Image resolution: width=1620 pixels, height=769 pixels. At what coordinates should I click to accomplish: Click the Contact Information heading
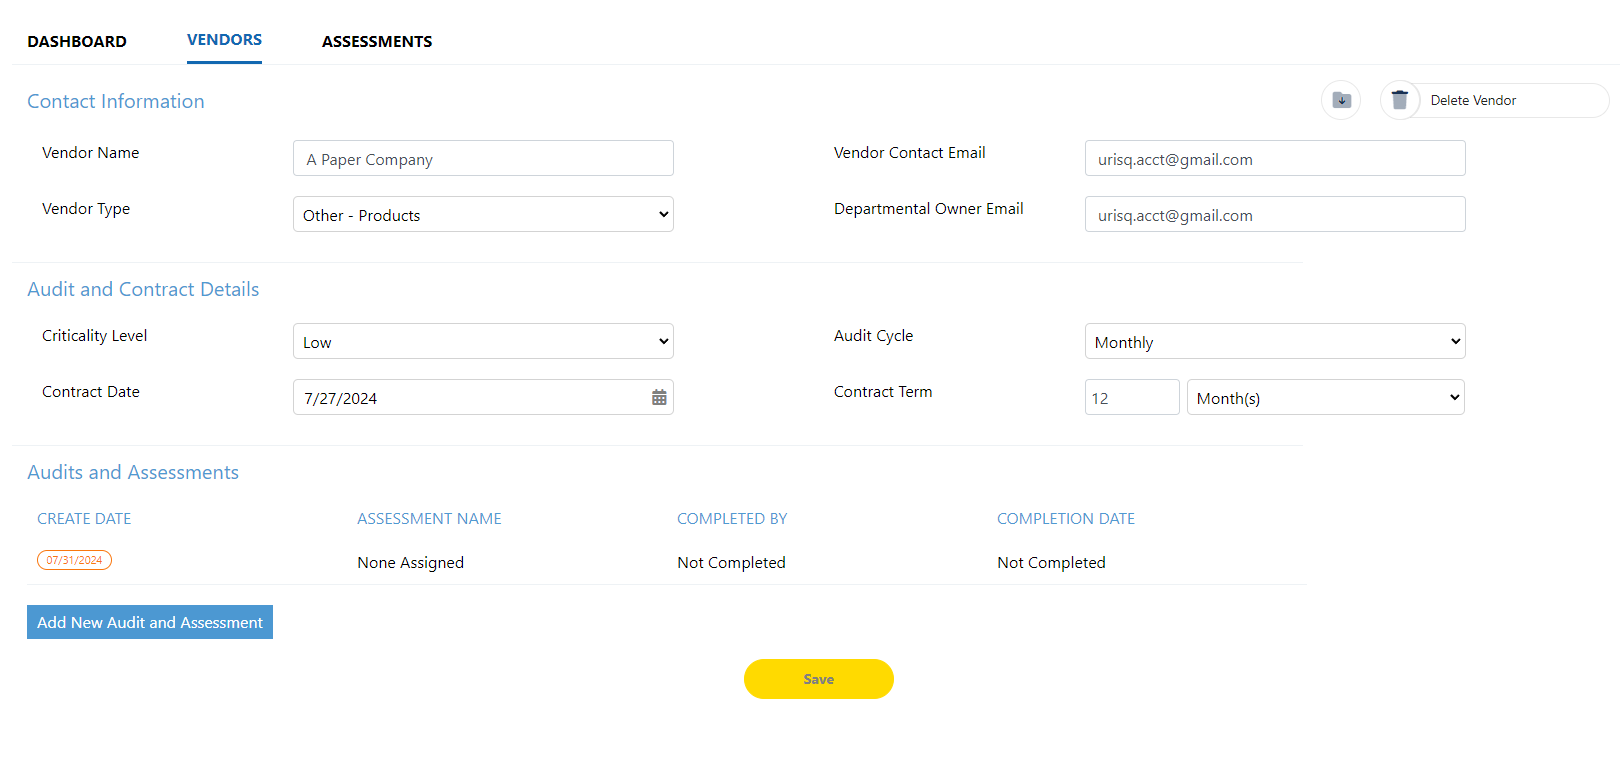[x=116, y=101]
